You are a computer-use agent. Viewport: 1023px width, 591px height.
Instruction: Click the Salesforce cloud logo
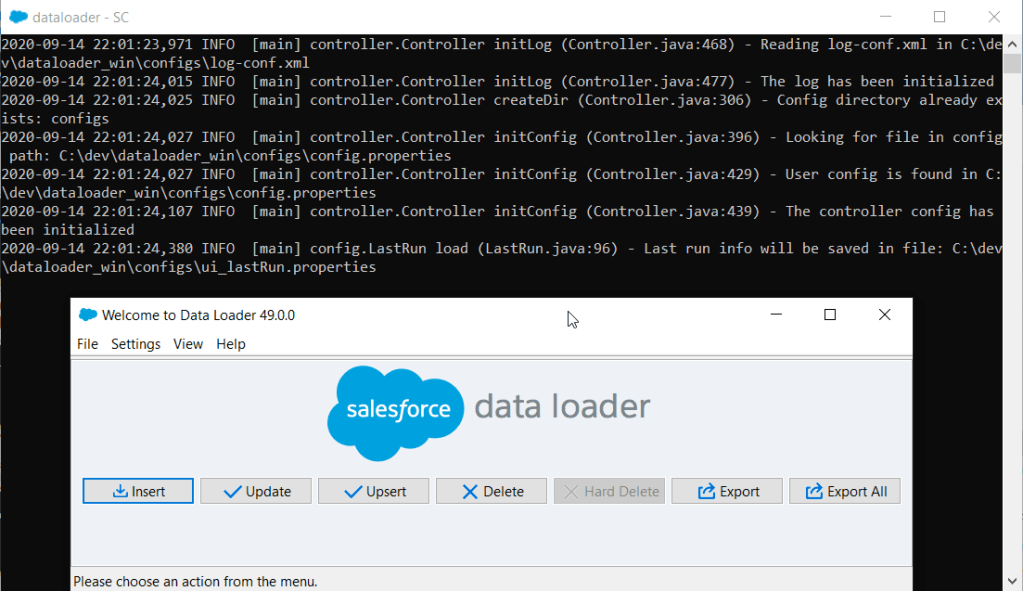click(396, 412)
